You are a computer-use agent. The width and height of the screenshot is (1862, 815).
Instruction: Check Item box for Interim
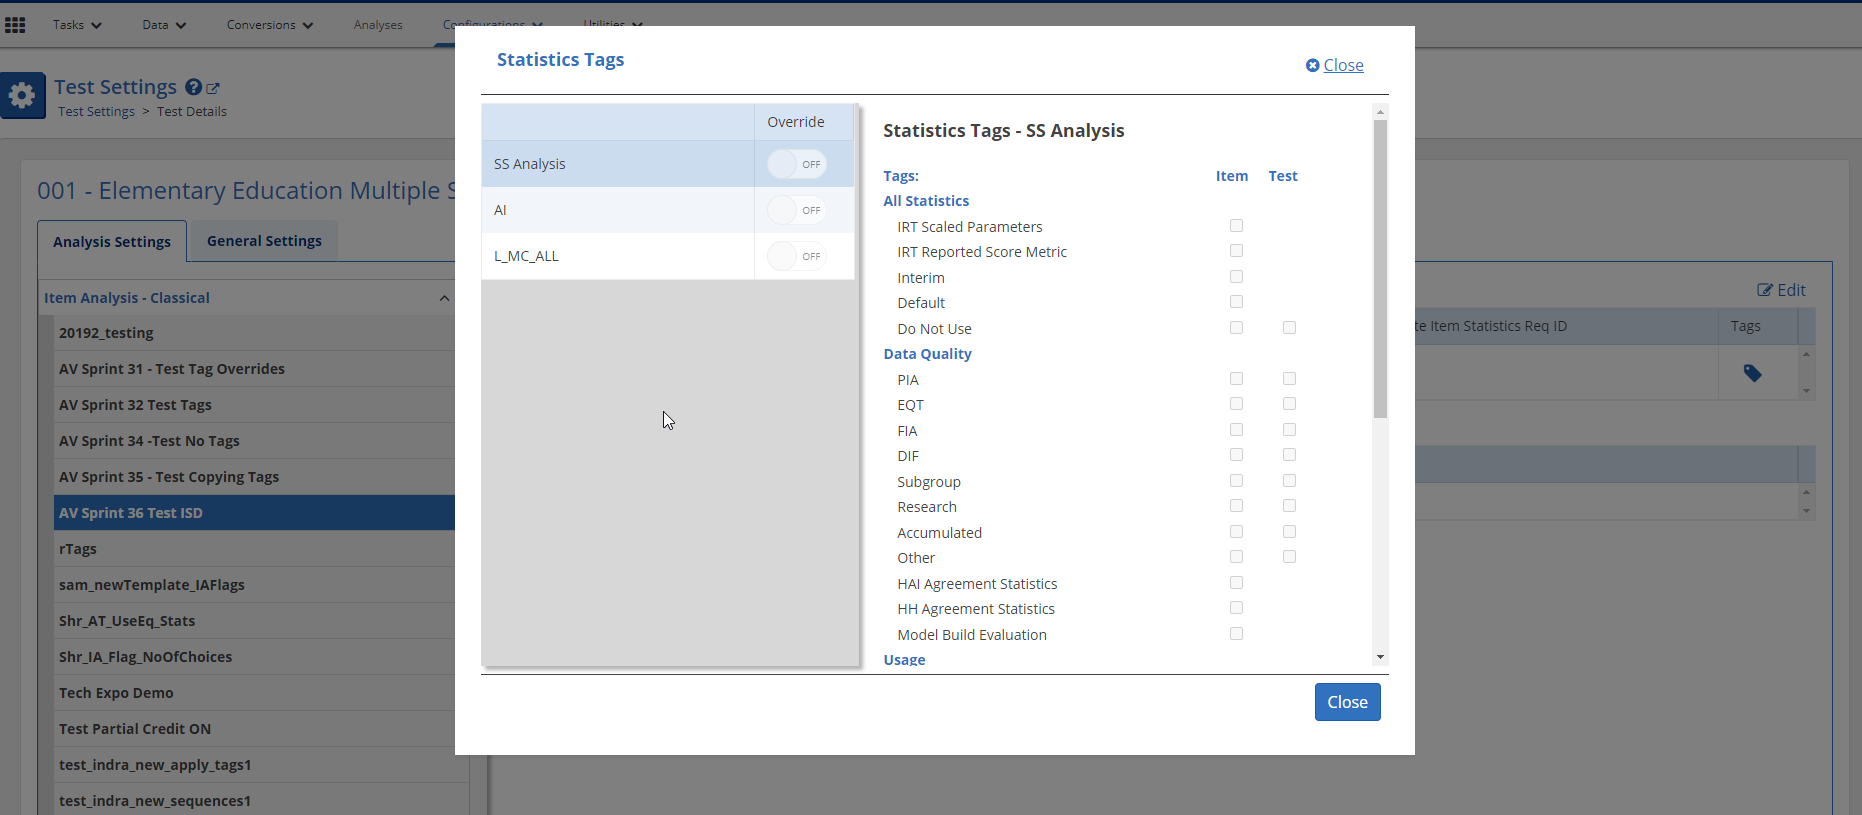[x=1236, y=277]
